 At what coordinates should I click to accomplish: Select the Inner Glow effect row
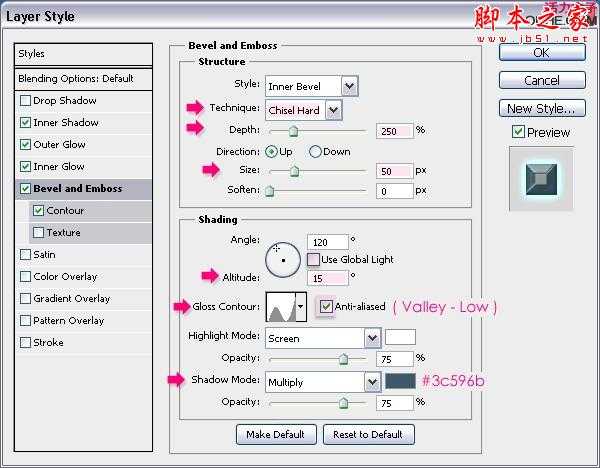pyautogui.click(x=83, y=167)
